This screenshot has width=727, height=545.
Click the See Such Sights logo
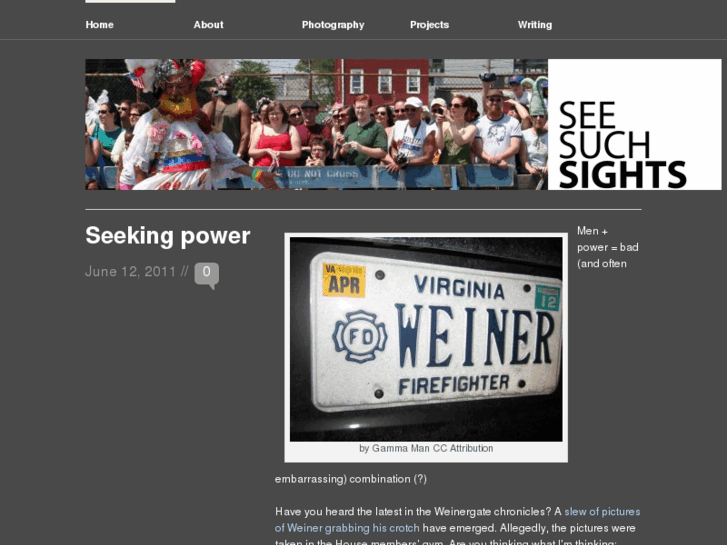tap(634, 124)
